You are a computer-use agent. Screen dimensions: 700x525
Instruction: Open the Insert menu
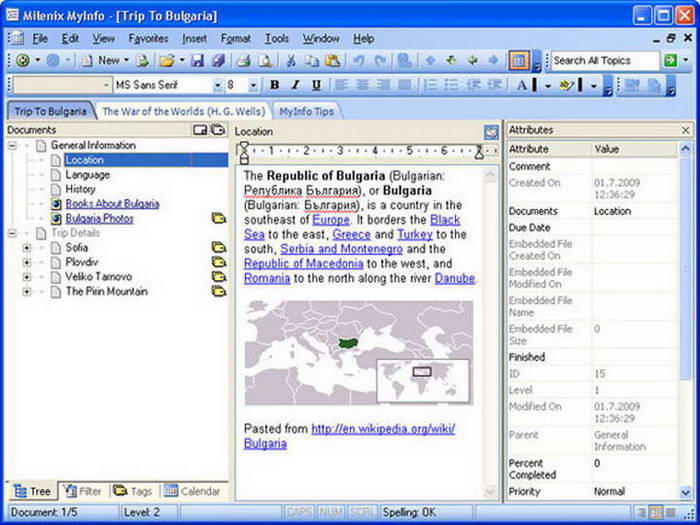tap(195, 39)
